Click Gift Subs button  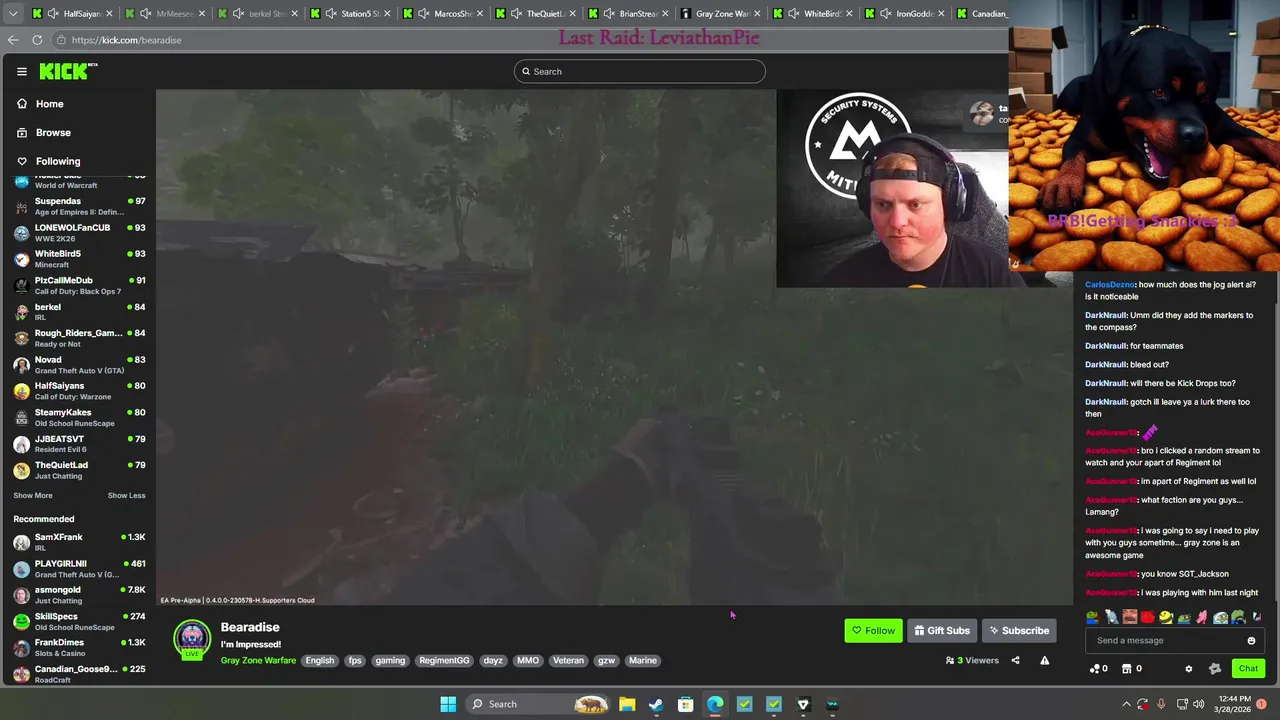point(942,630)
